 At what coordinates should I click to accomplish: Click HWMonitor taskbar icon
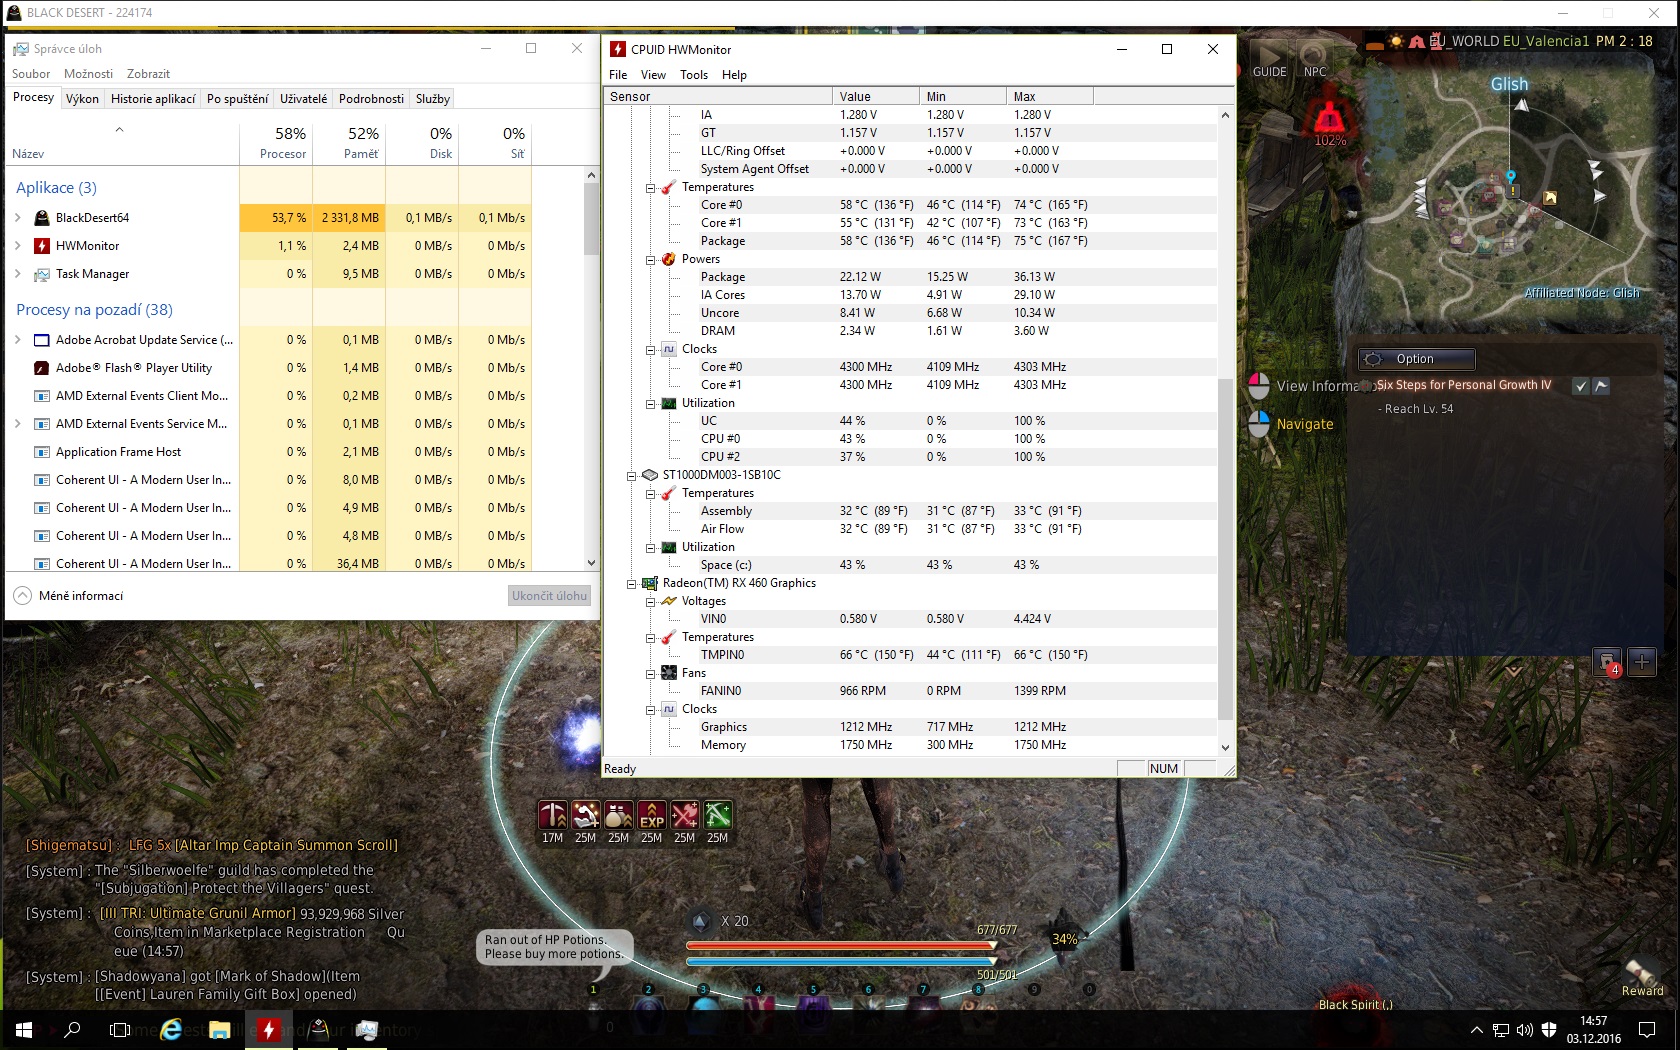(x=269, y=1029)
